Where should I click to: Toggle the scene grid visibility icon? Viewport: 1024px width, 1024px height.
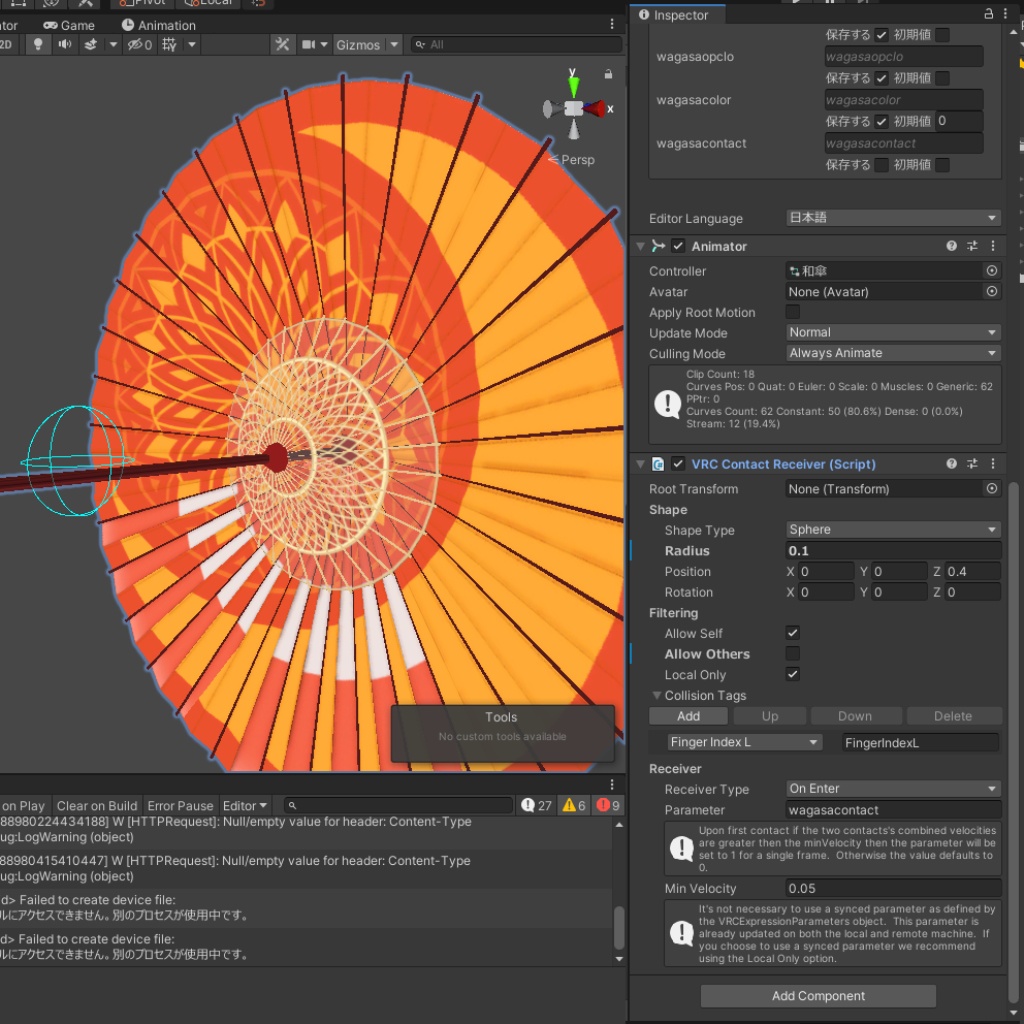(x=169, y=45)
